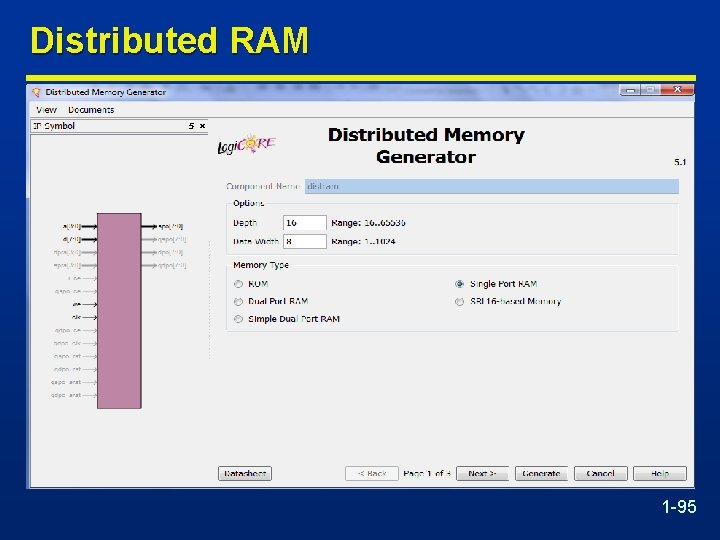Click the IP Symbol panel title

click(54, 126)
